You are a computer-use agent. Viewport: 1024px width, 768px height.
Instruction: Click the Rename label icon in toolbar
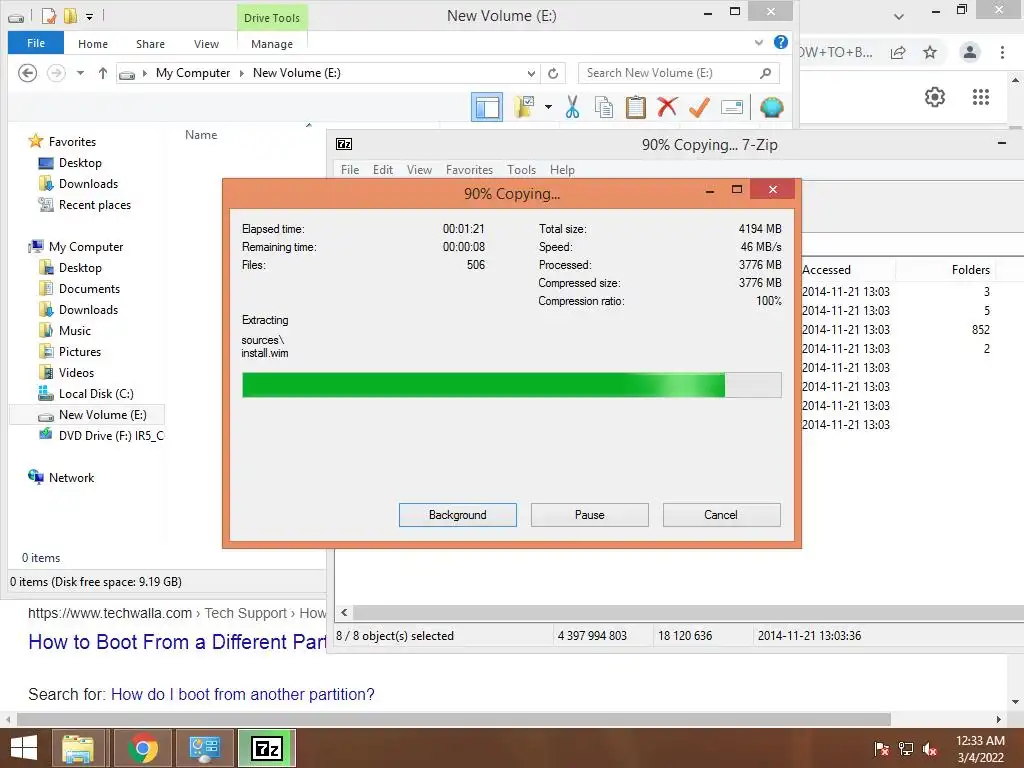pos(731,107)
